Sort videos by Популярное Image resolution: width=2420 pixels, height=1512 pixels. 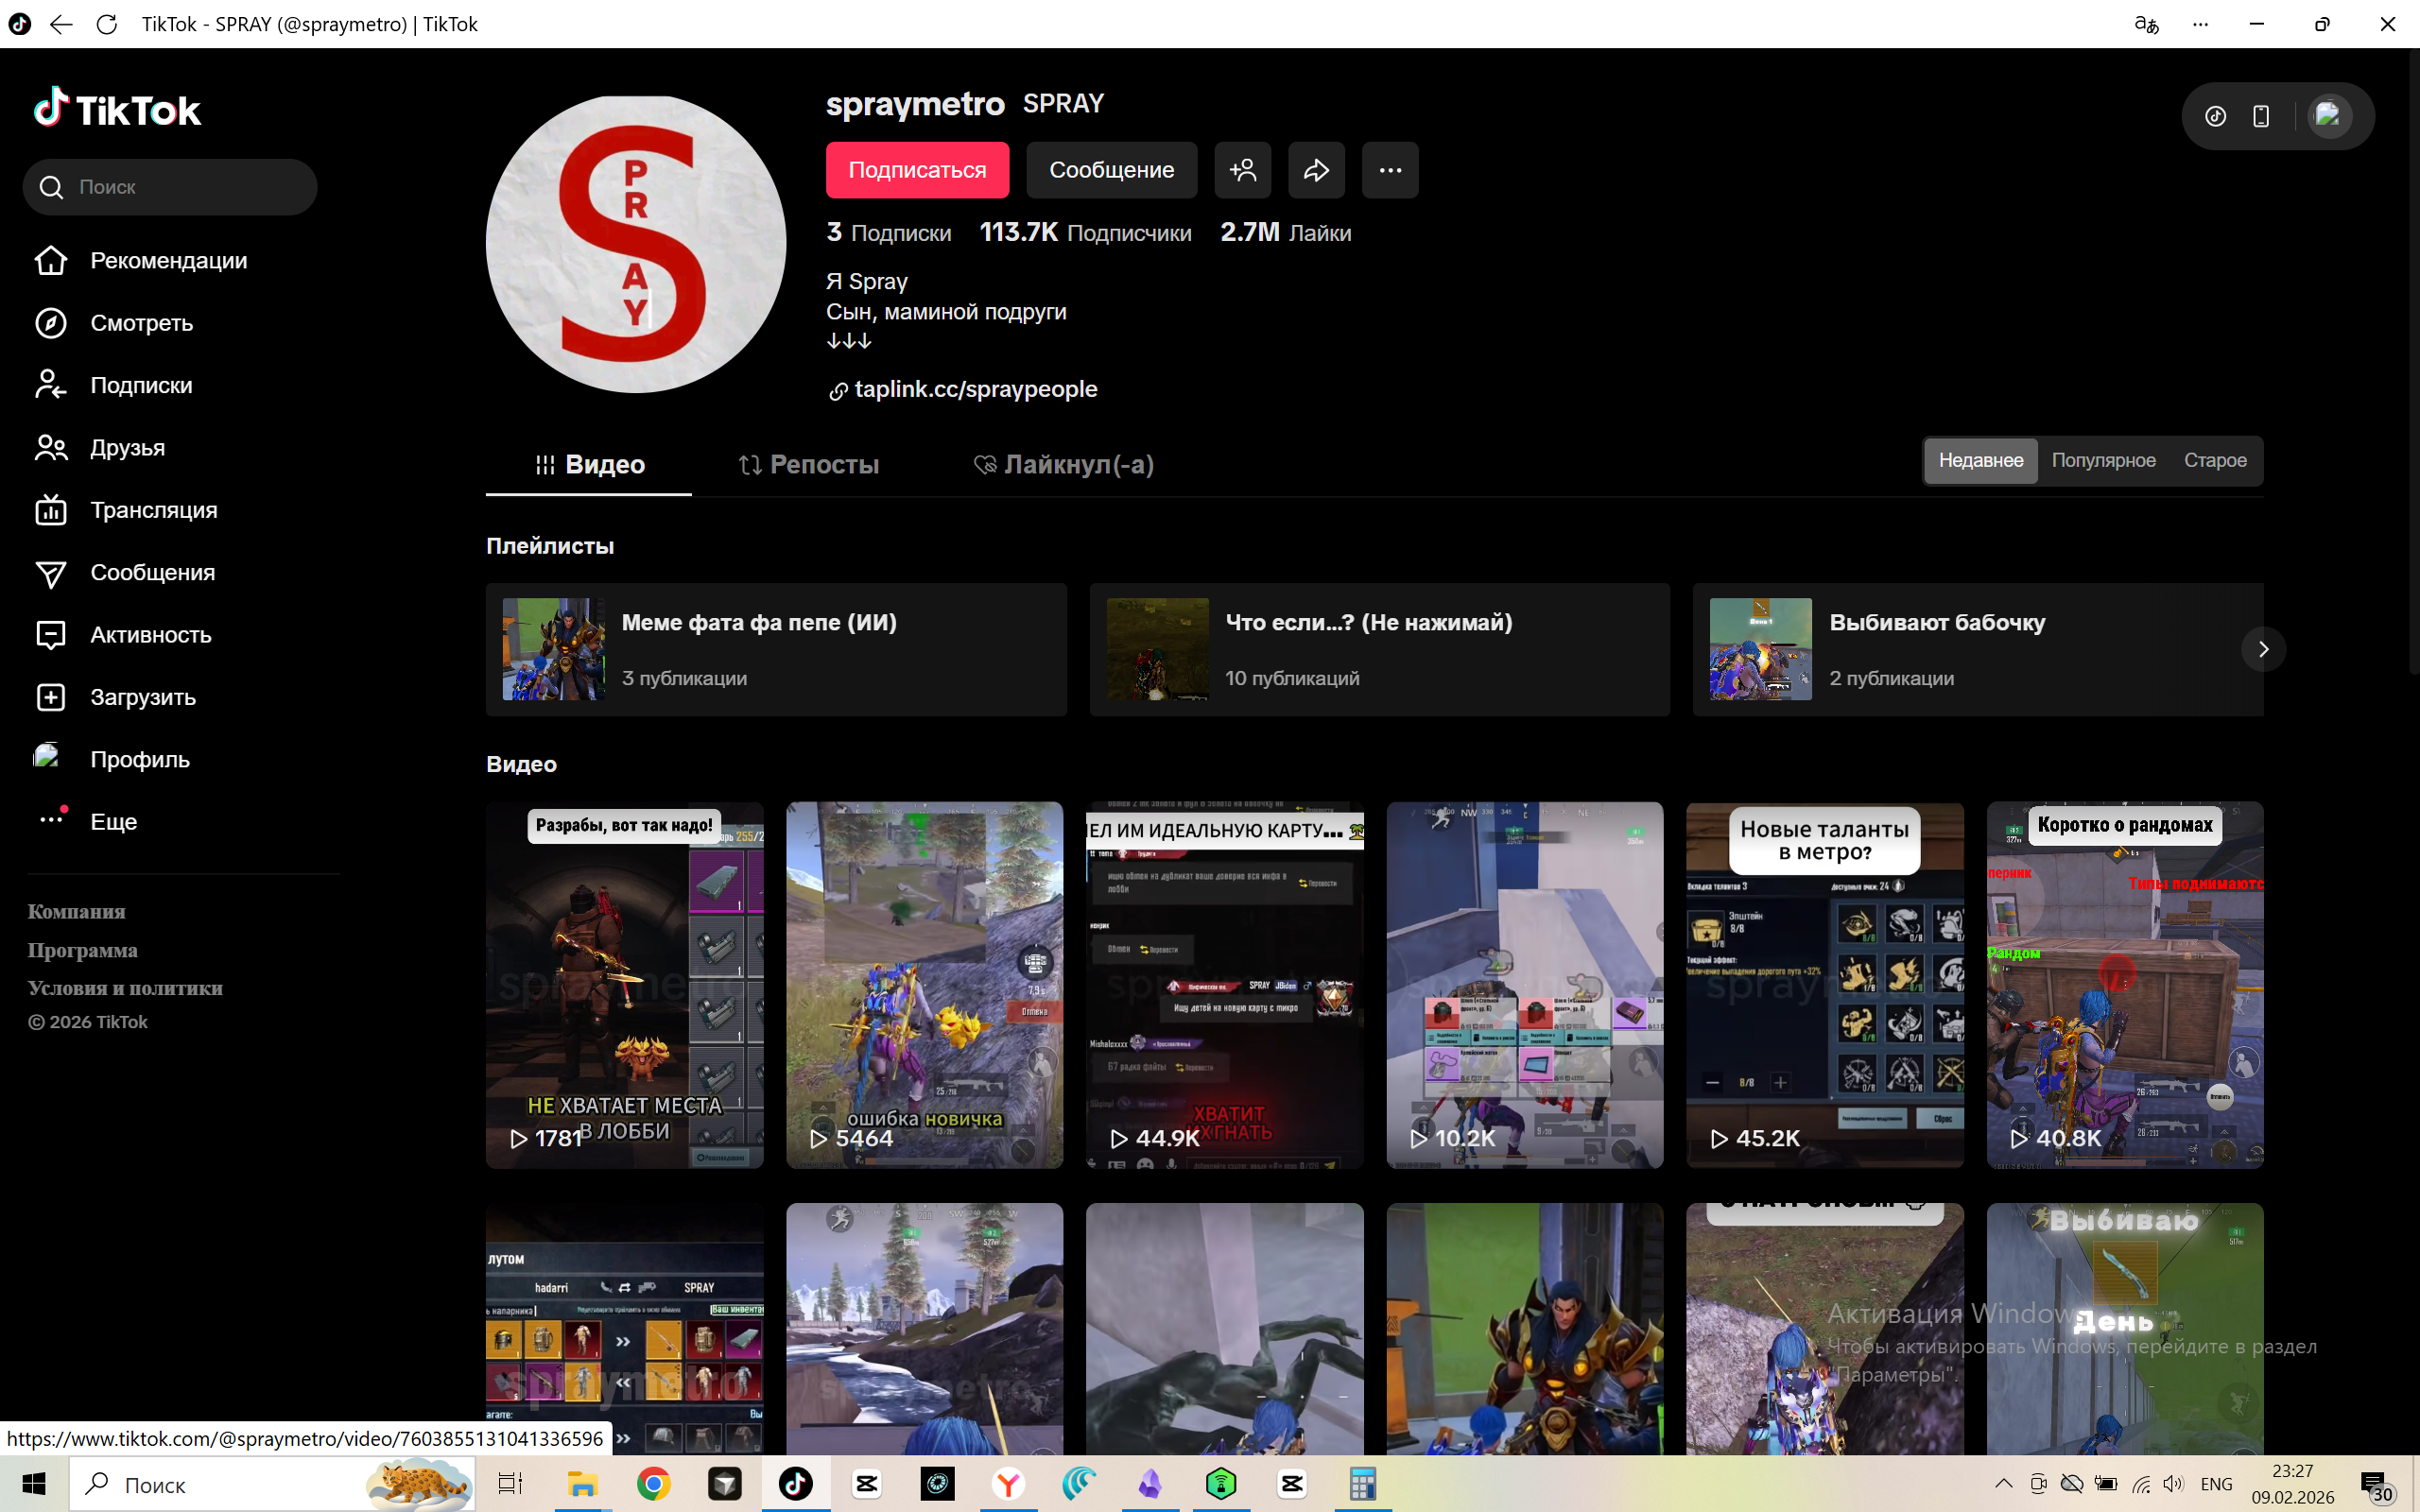(x=2103, y=460)
